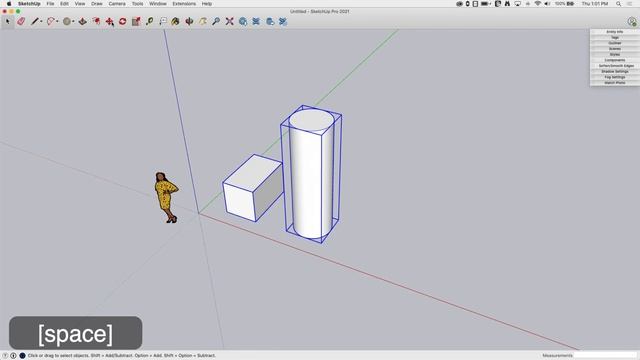Expand the Scenes panel
640x360 pixels.
click(614, 49)
